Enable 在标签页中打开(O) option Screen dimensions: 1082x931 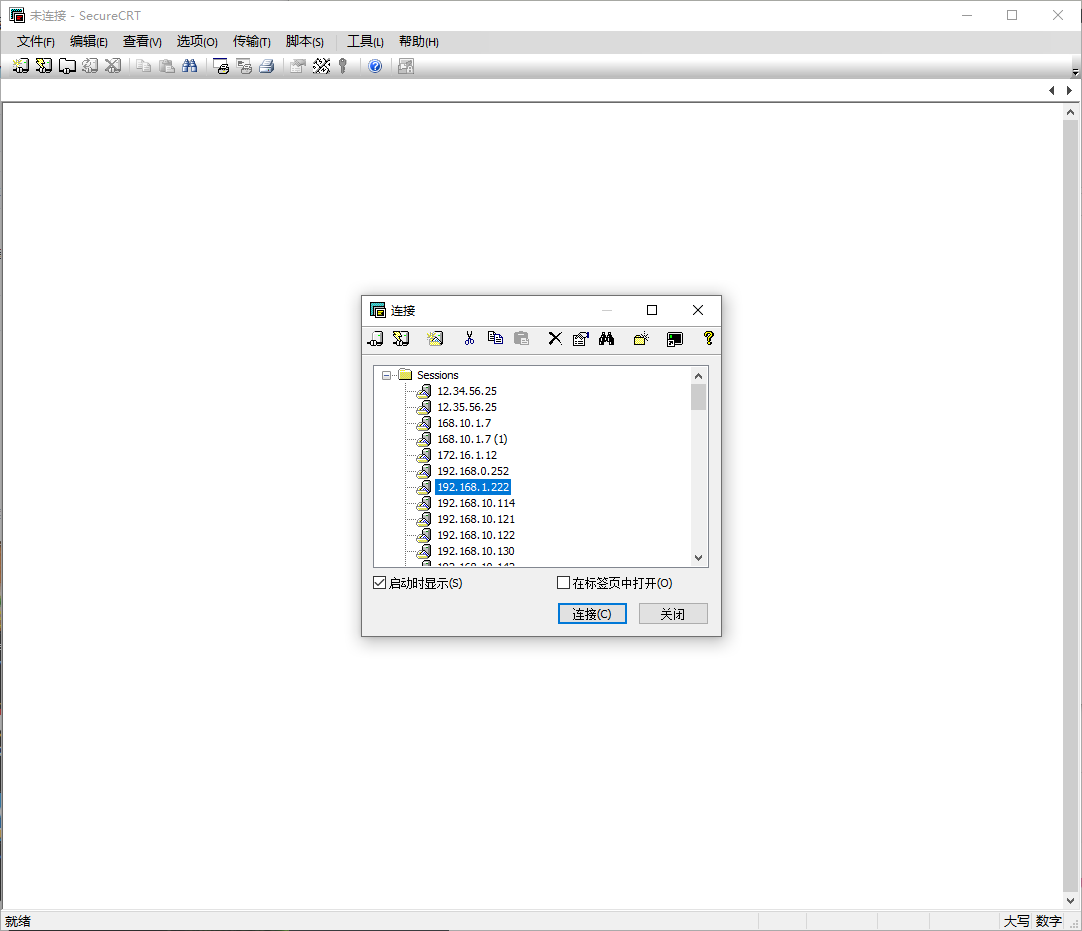(x=563, y=582)
